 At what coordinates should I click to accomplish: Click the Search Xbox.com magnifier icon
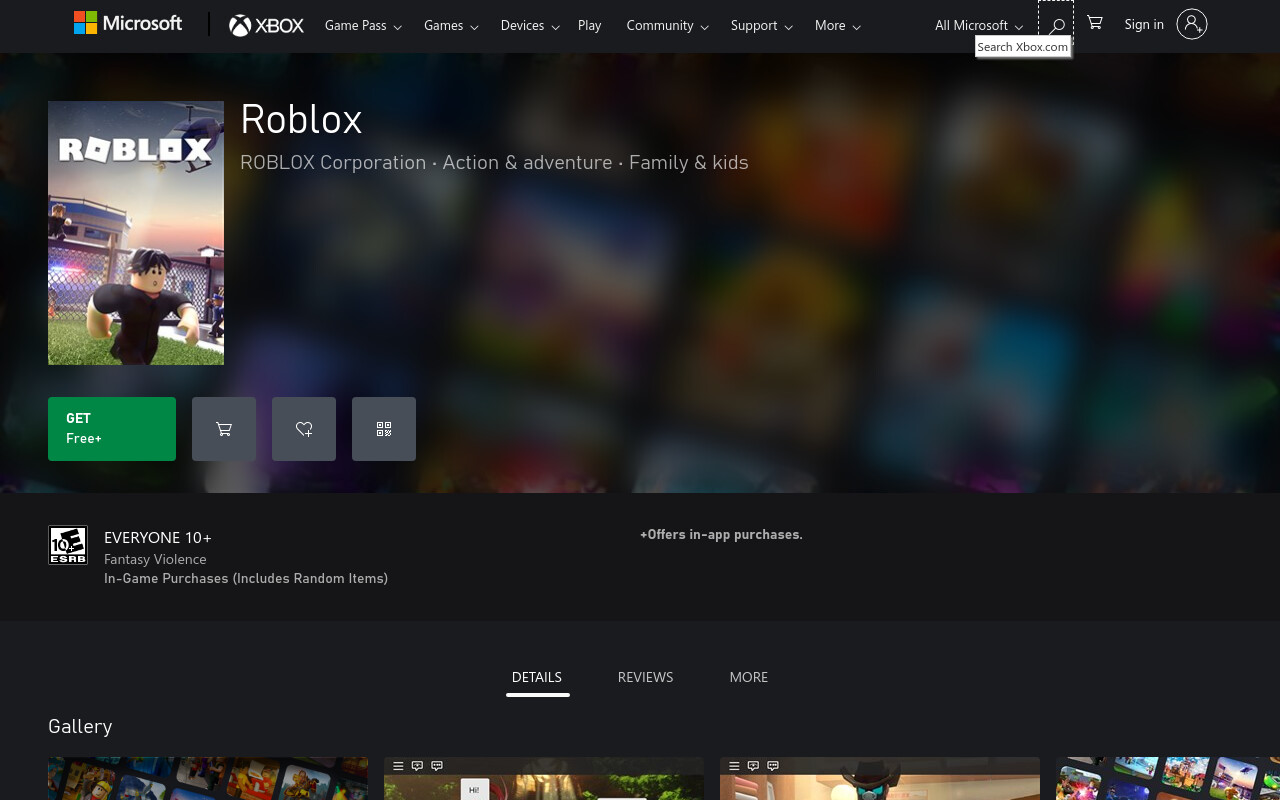coord(1056,25)
